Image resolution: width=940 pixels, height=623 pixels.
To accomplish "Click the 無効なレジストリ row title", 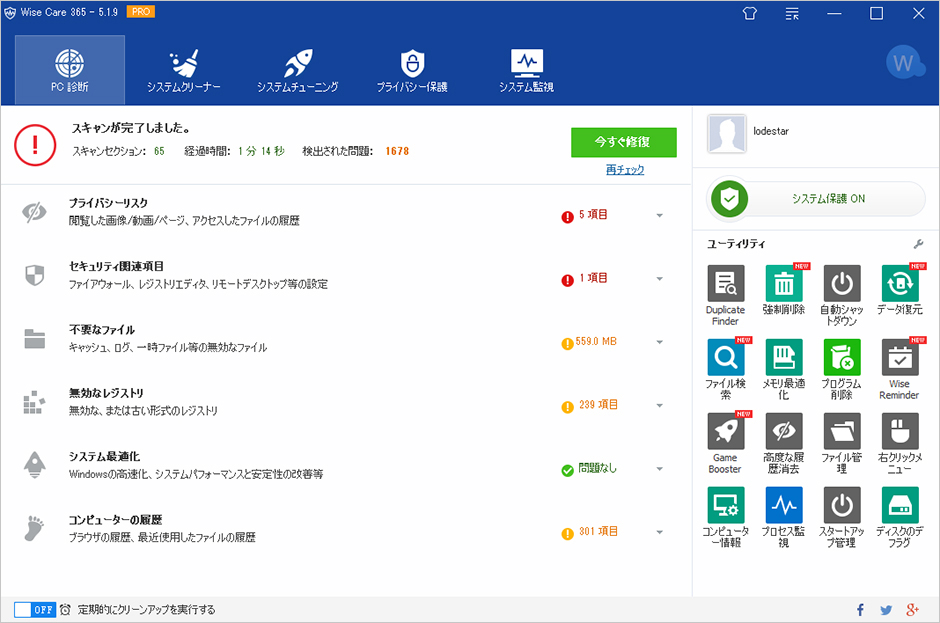I will point(106,393).
